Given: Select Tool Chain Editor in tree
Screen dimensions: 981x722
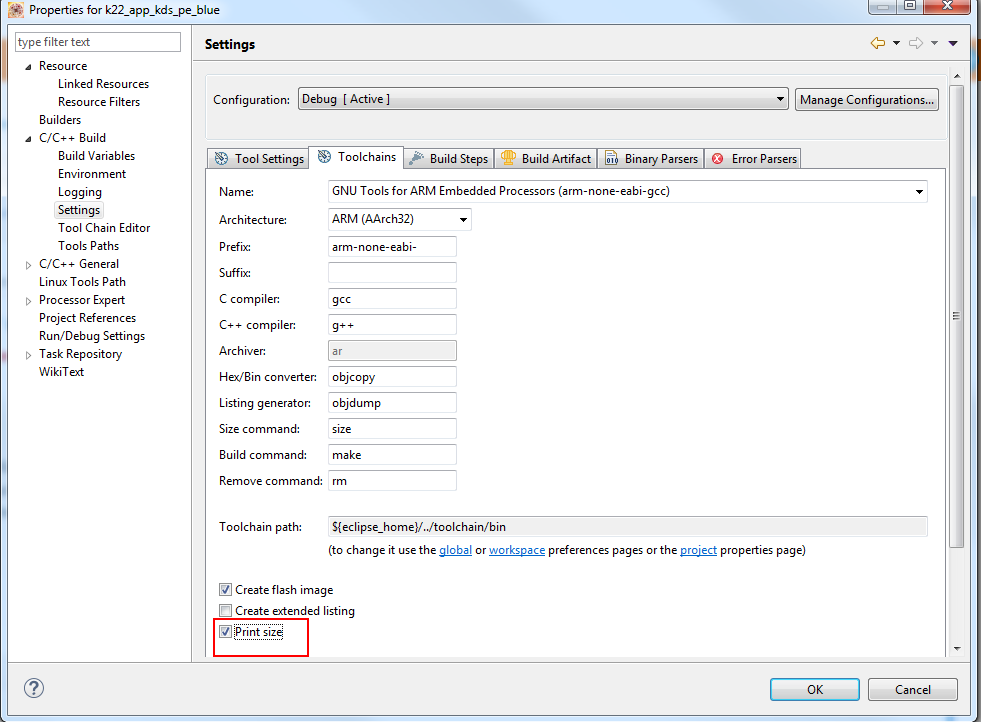Looking at the screenshot, I should 104,228.
